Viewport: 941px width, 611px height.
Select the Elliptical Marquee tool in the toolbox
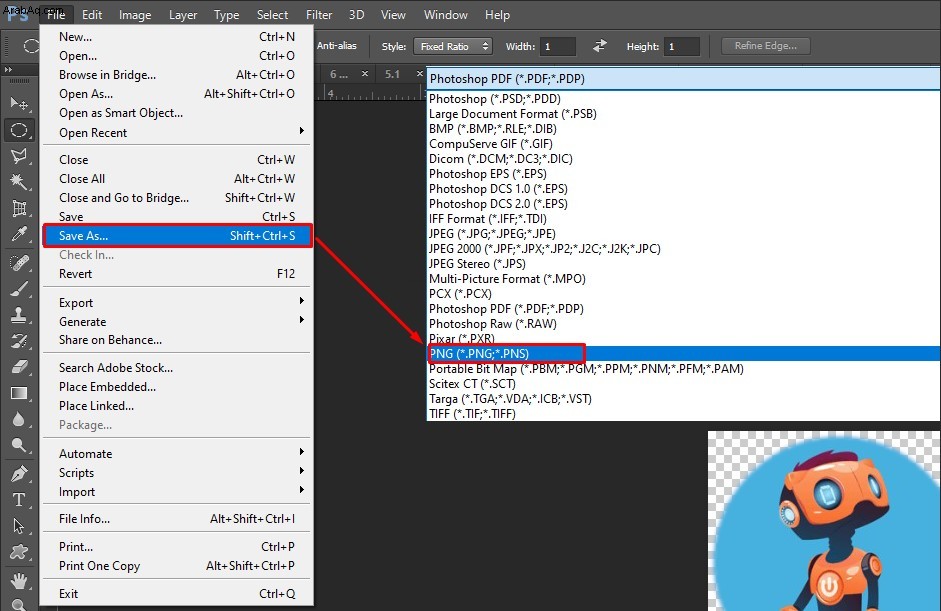click(19, 130)
